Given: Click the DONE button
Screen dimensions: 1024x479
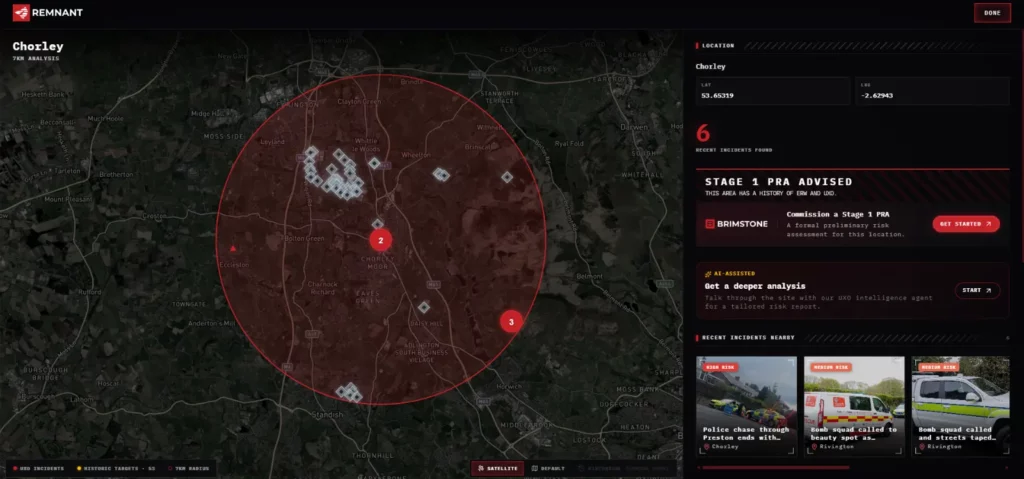Looking at the screenshot, I should pos(992,13).
